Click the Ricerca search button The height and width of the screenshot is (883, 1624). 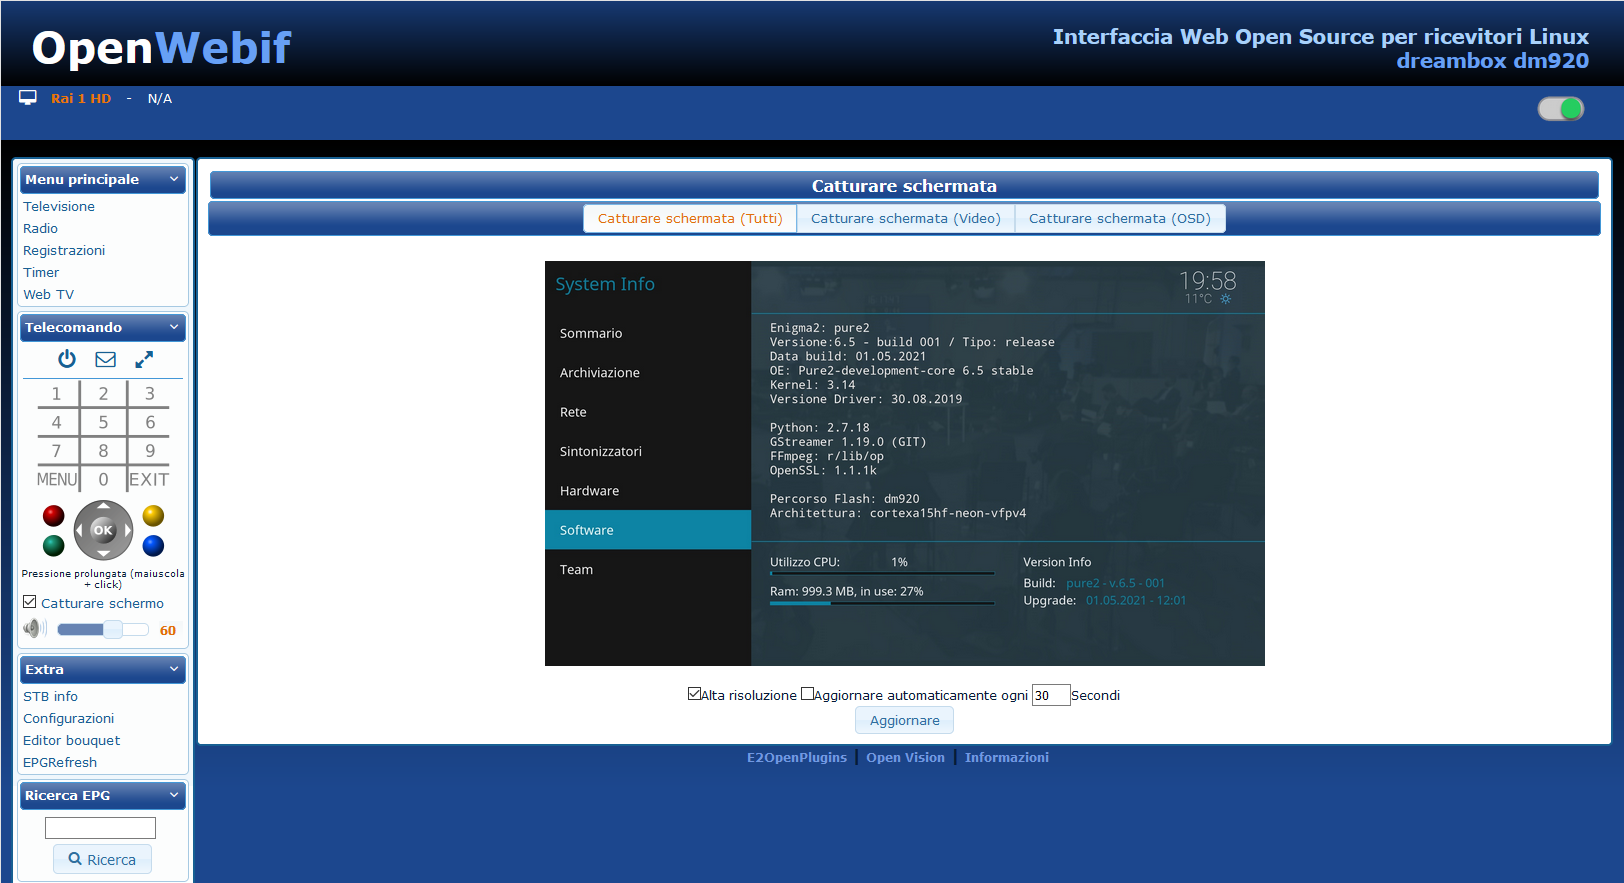(102, 859)
